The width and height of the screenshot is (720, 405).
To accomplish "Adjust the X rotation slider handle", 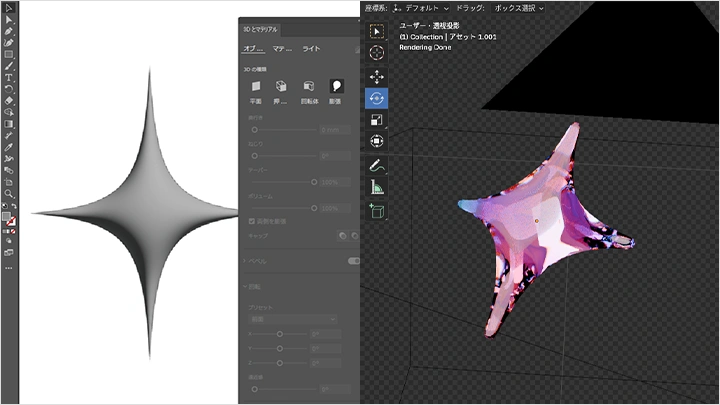I will tap(280, 334).
